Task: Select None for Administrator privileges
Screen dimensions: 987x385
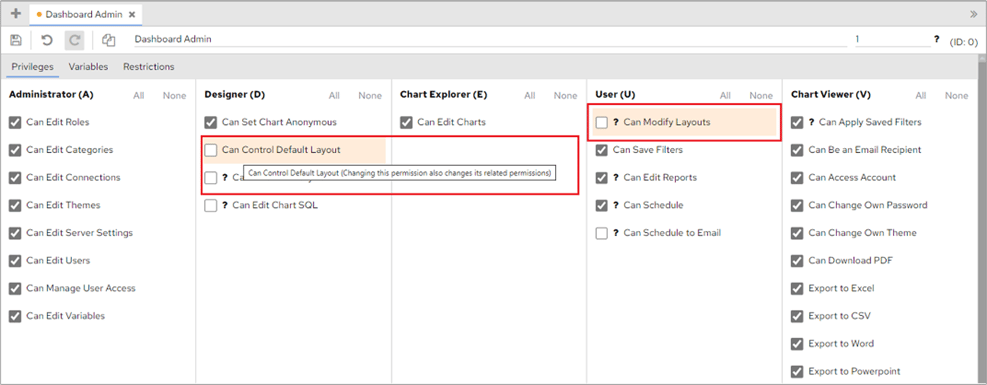Action: pyautogui.click(x=174, y=96)
